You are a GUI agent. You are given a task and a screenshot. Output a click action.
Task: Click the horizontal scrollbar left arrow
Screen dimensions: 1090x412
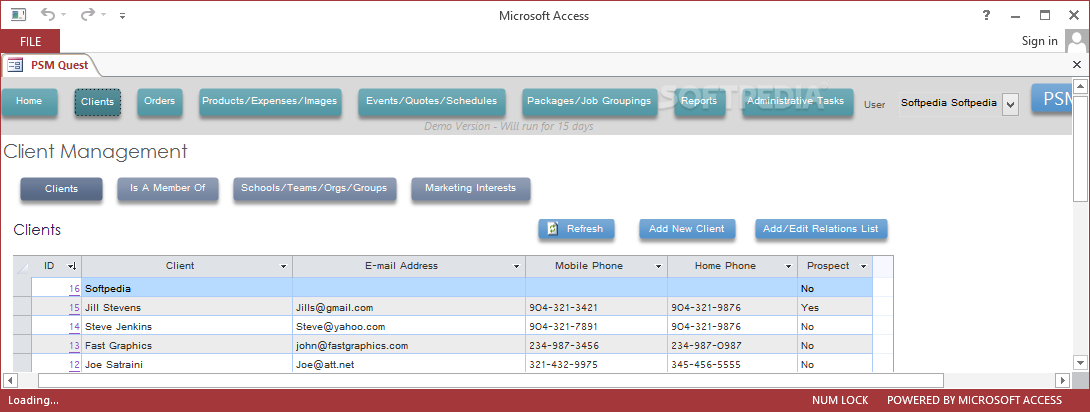point(10,380)
